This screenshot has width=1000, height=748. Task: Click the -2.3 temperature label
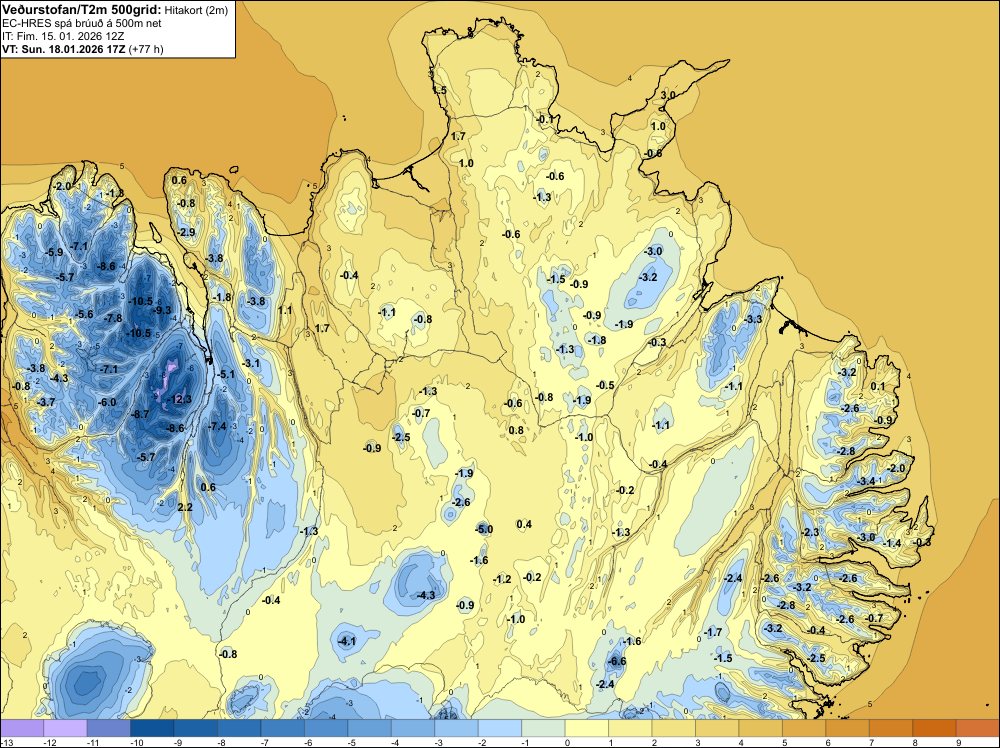tap(811, 532)
